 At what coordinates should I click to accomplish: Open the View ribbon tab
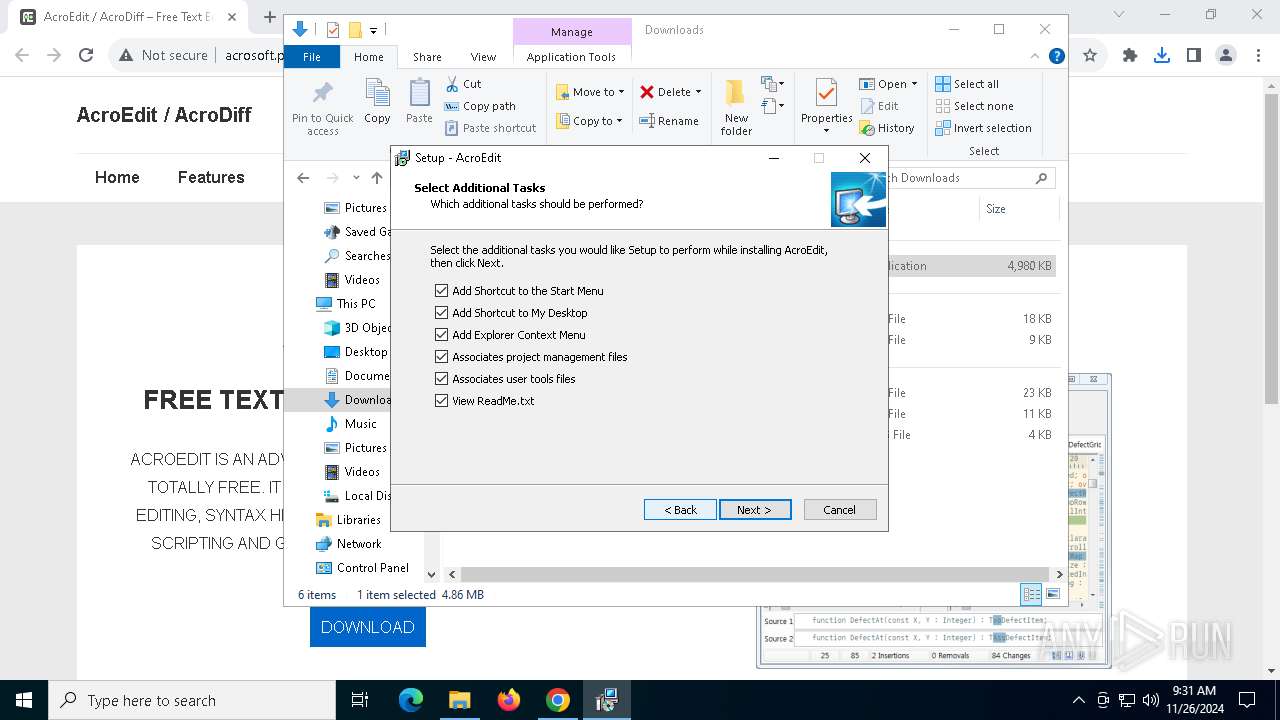click(x=483, y=57)
